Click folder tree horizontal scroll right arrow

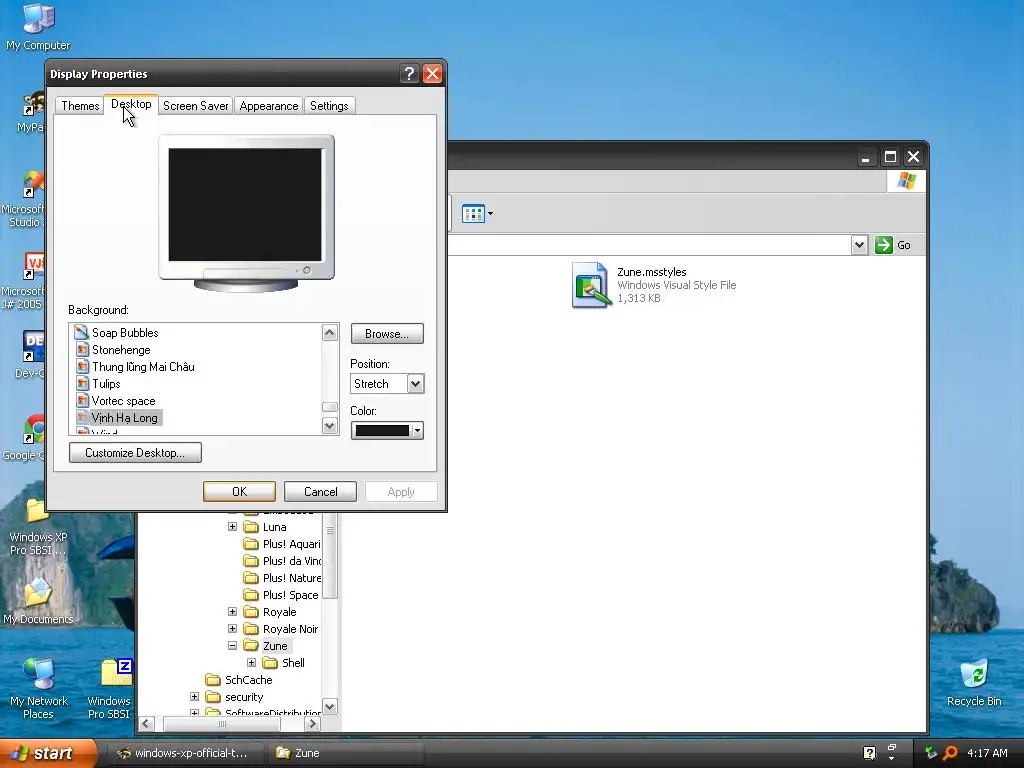[x=312, y=724]
